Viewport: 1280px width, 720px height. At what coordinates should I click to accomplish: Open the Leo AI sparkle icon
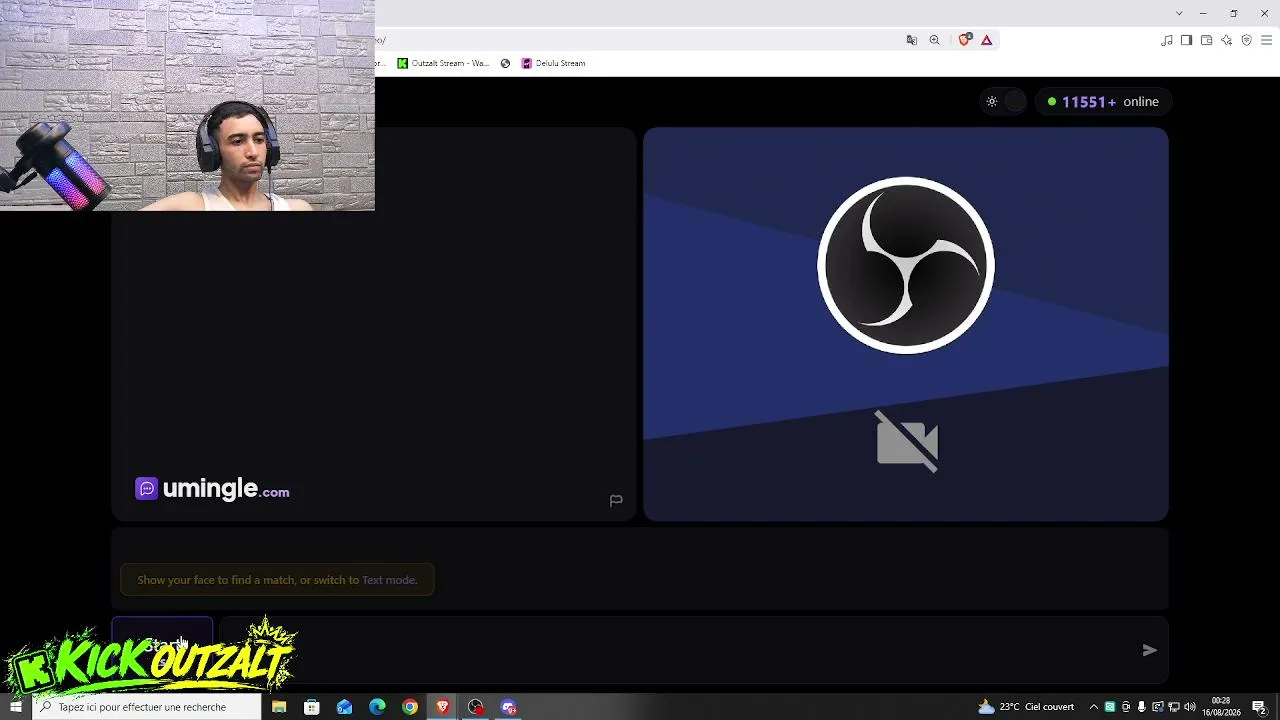(1226, 40)
